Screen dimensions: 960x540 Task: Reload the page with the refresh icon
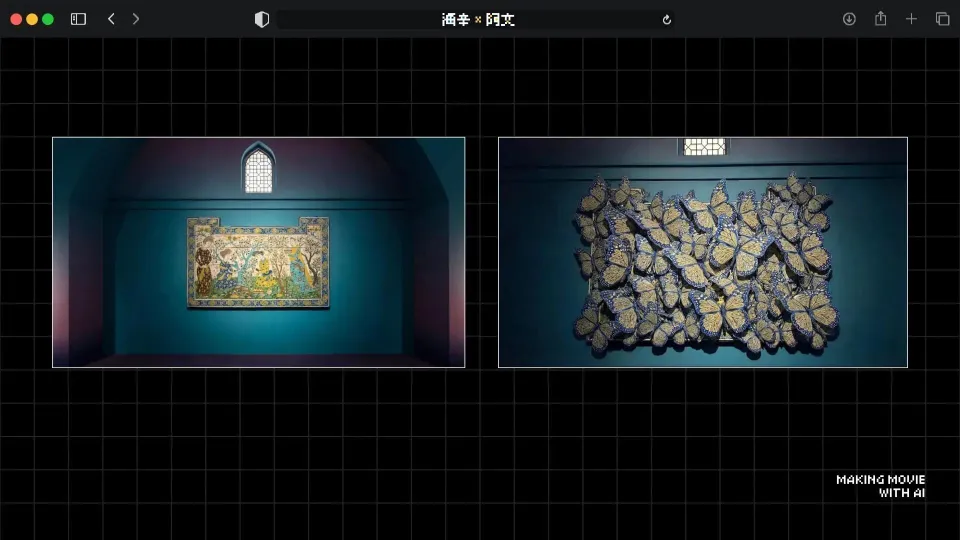tap(667, 20)
